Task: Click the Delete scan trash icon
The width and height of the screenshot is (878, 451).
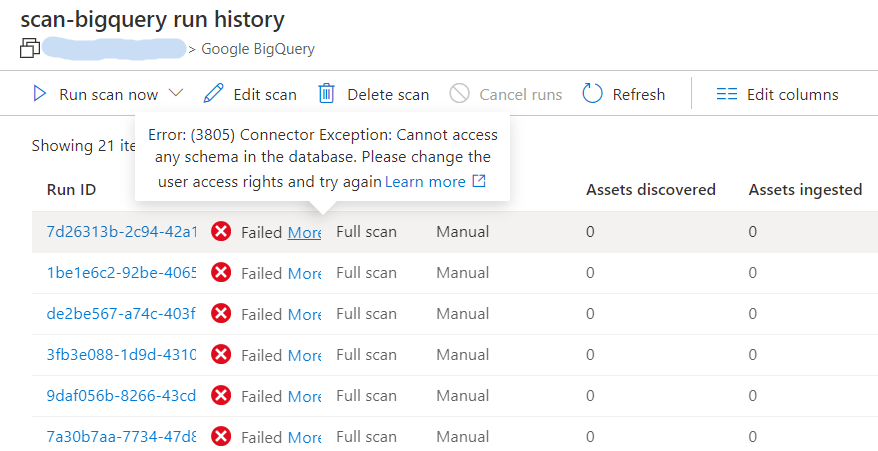Action: [326, 94]
